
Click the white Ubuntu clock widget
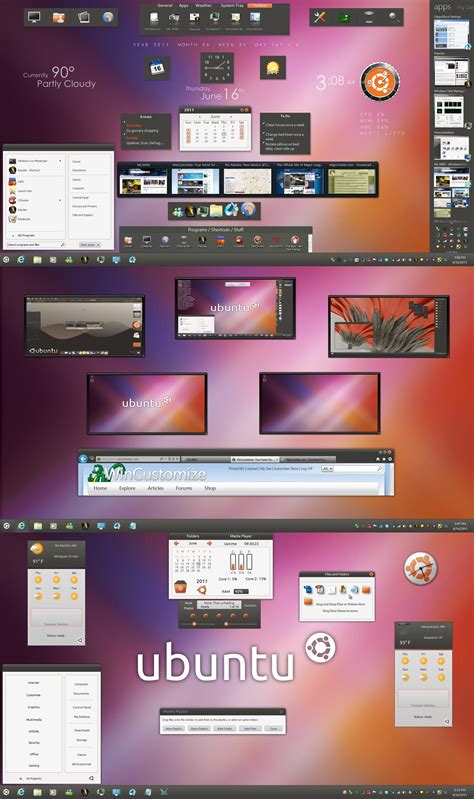(x=420, y=569)
